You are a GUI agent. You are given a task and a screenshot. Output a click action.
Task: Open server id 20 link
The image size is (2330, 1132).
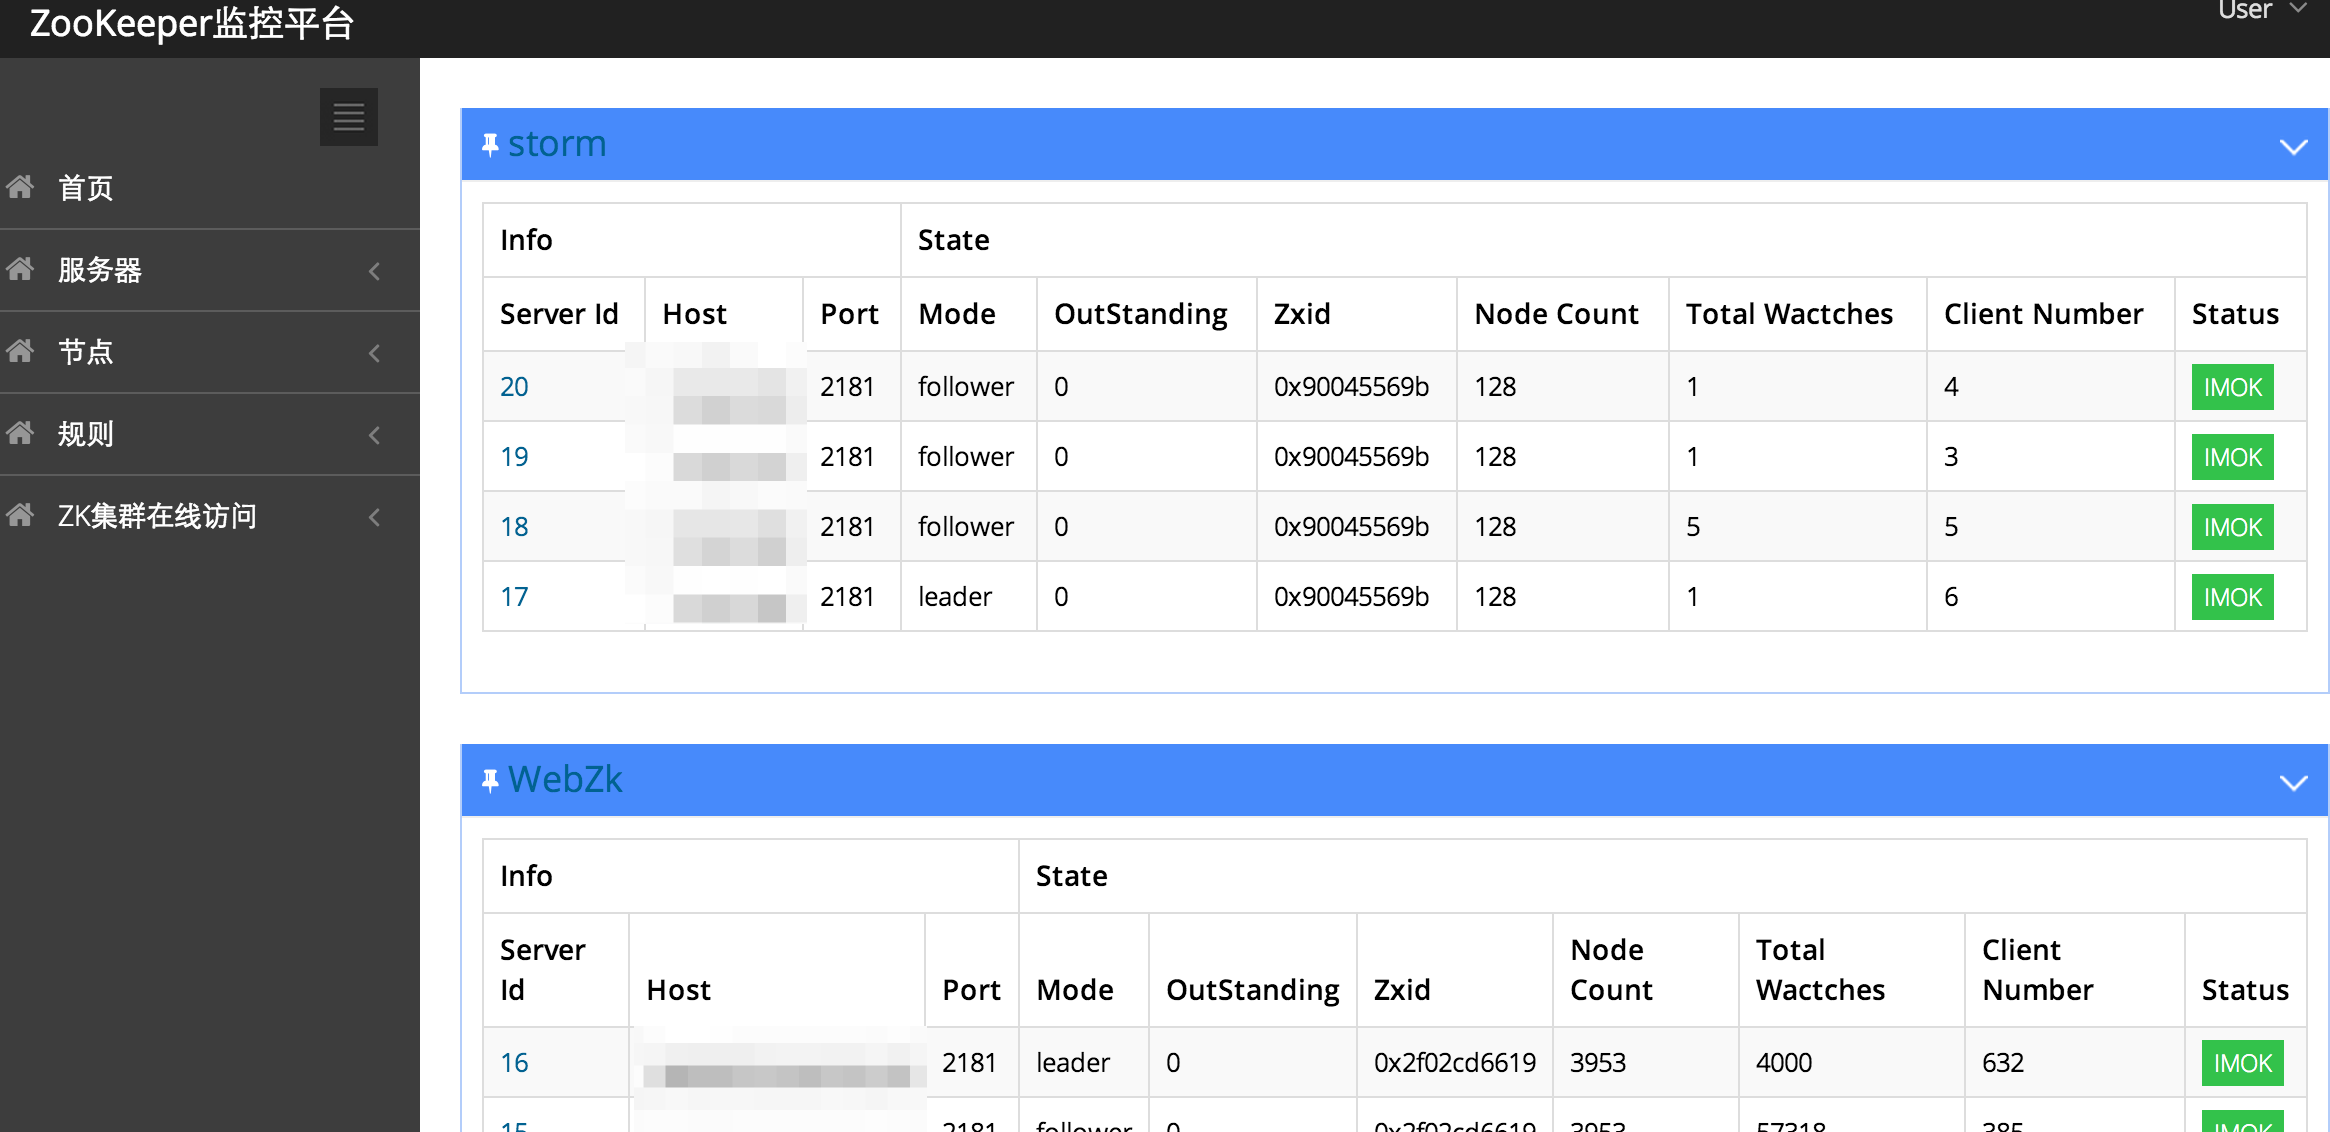(514, 387)
